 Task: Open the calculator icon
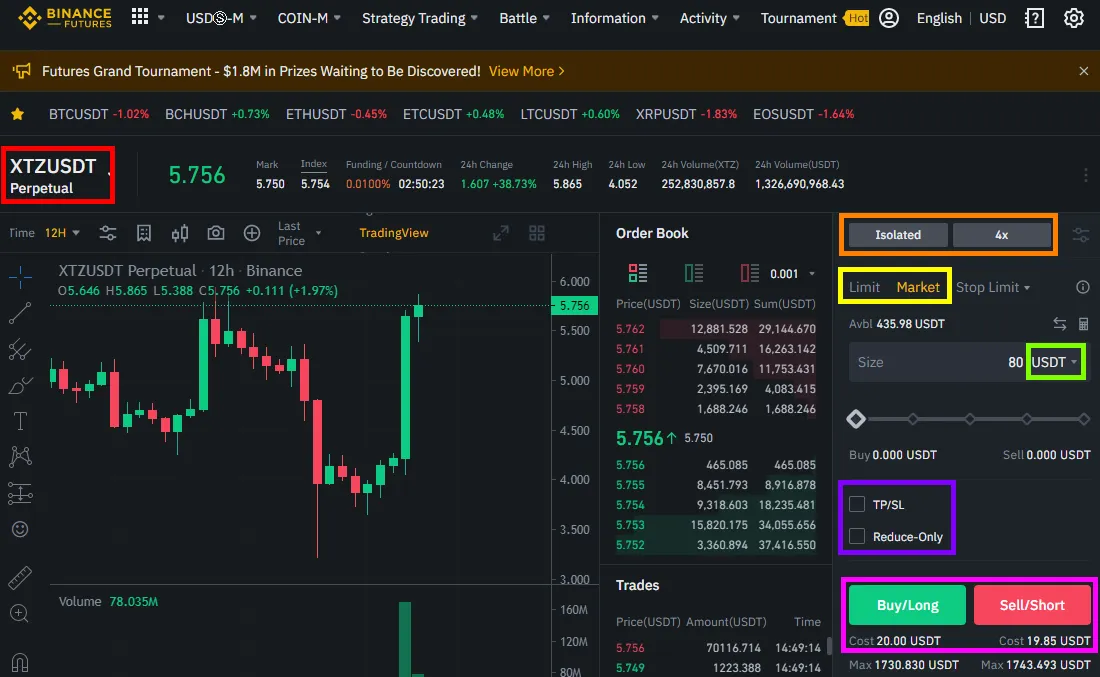pos(1083,323)
